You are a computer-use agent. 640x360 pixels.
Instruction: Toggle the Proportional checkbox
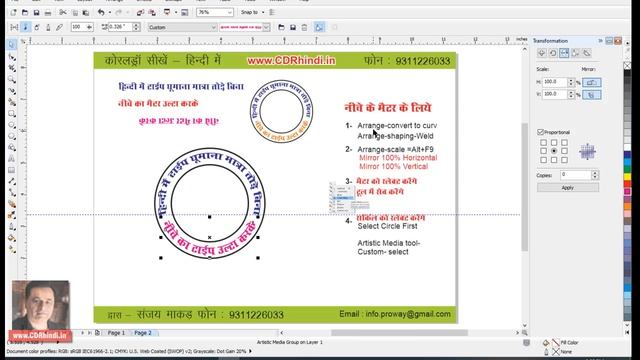click(540, 132)
